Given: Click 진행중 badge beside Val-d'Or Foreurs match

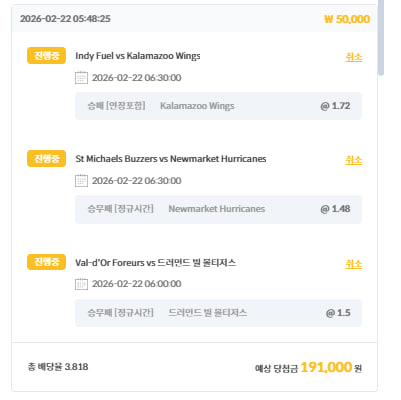Looking at the screenshot, I should click(46, 262).
